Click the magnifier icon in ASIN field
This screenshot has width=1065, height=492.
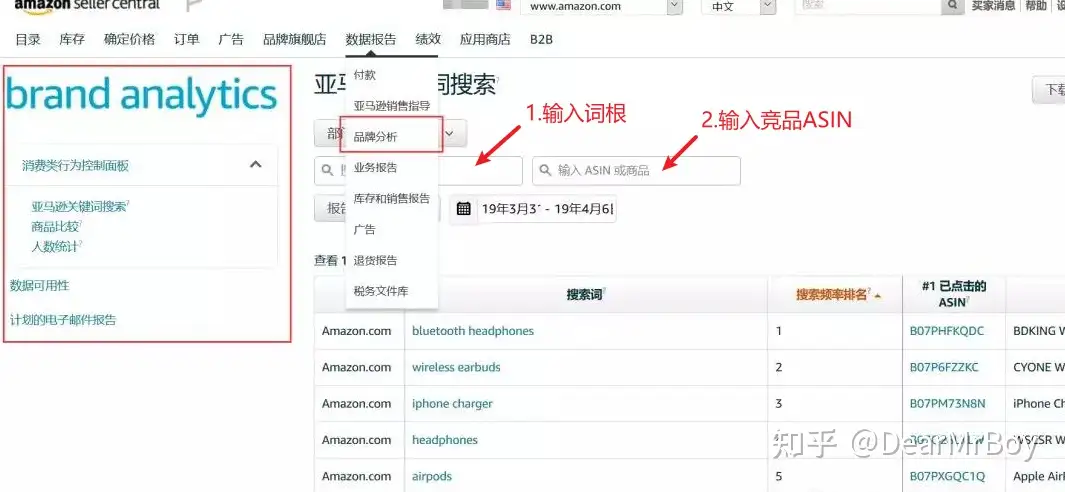[x=545, y=171]
